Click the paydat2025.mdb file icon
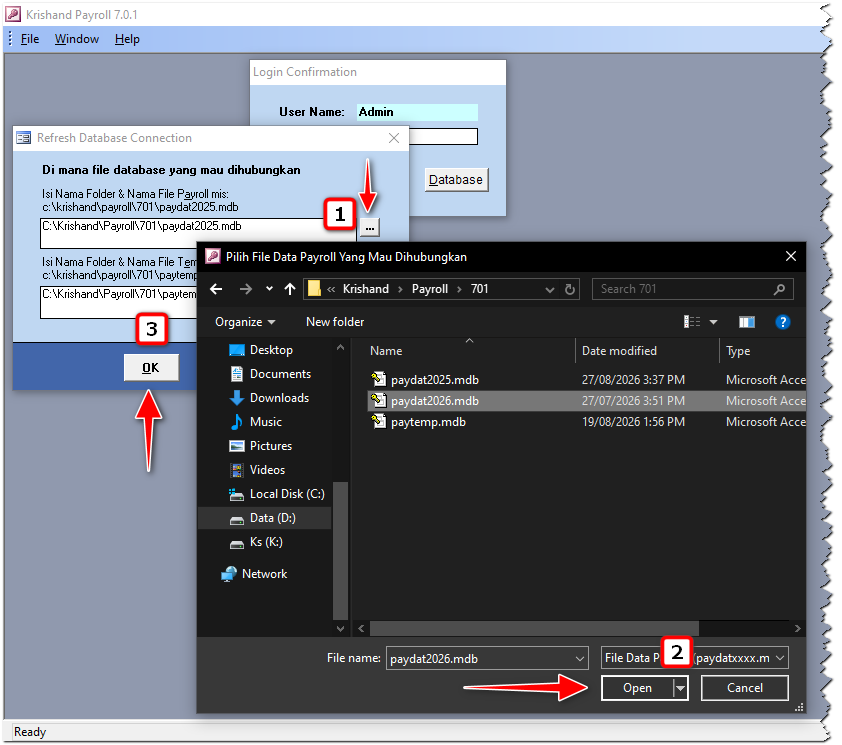This screenshot has height=745, width=842. pyautogui.click(x=379, y=380)
